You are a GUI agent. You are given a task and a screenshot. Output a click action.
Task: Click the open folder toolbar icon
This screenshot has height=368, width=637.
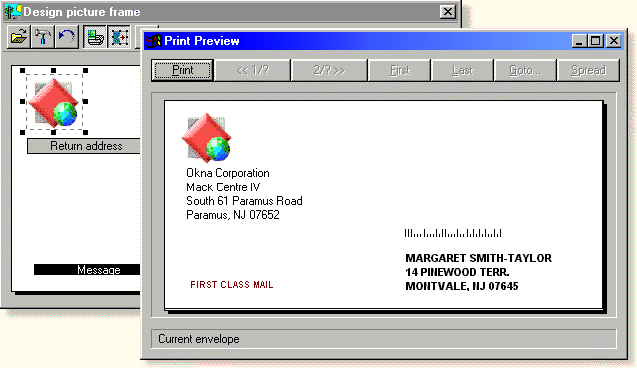pyautogui.click(x=19, y=37)
